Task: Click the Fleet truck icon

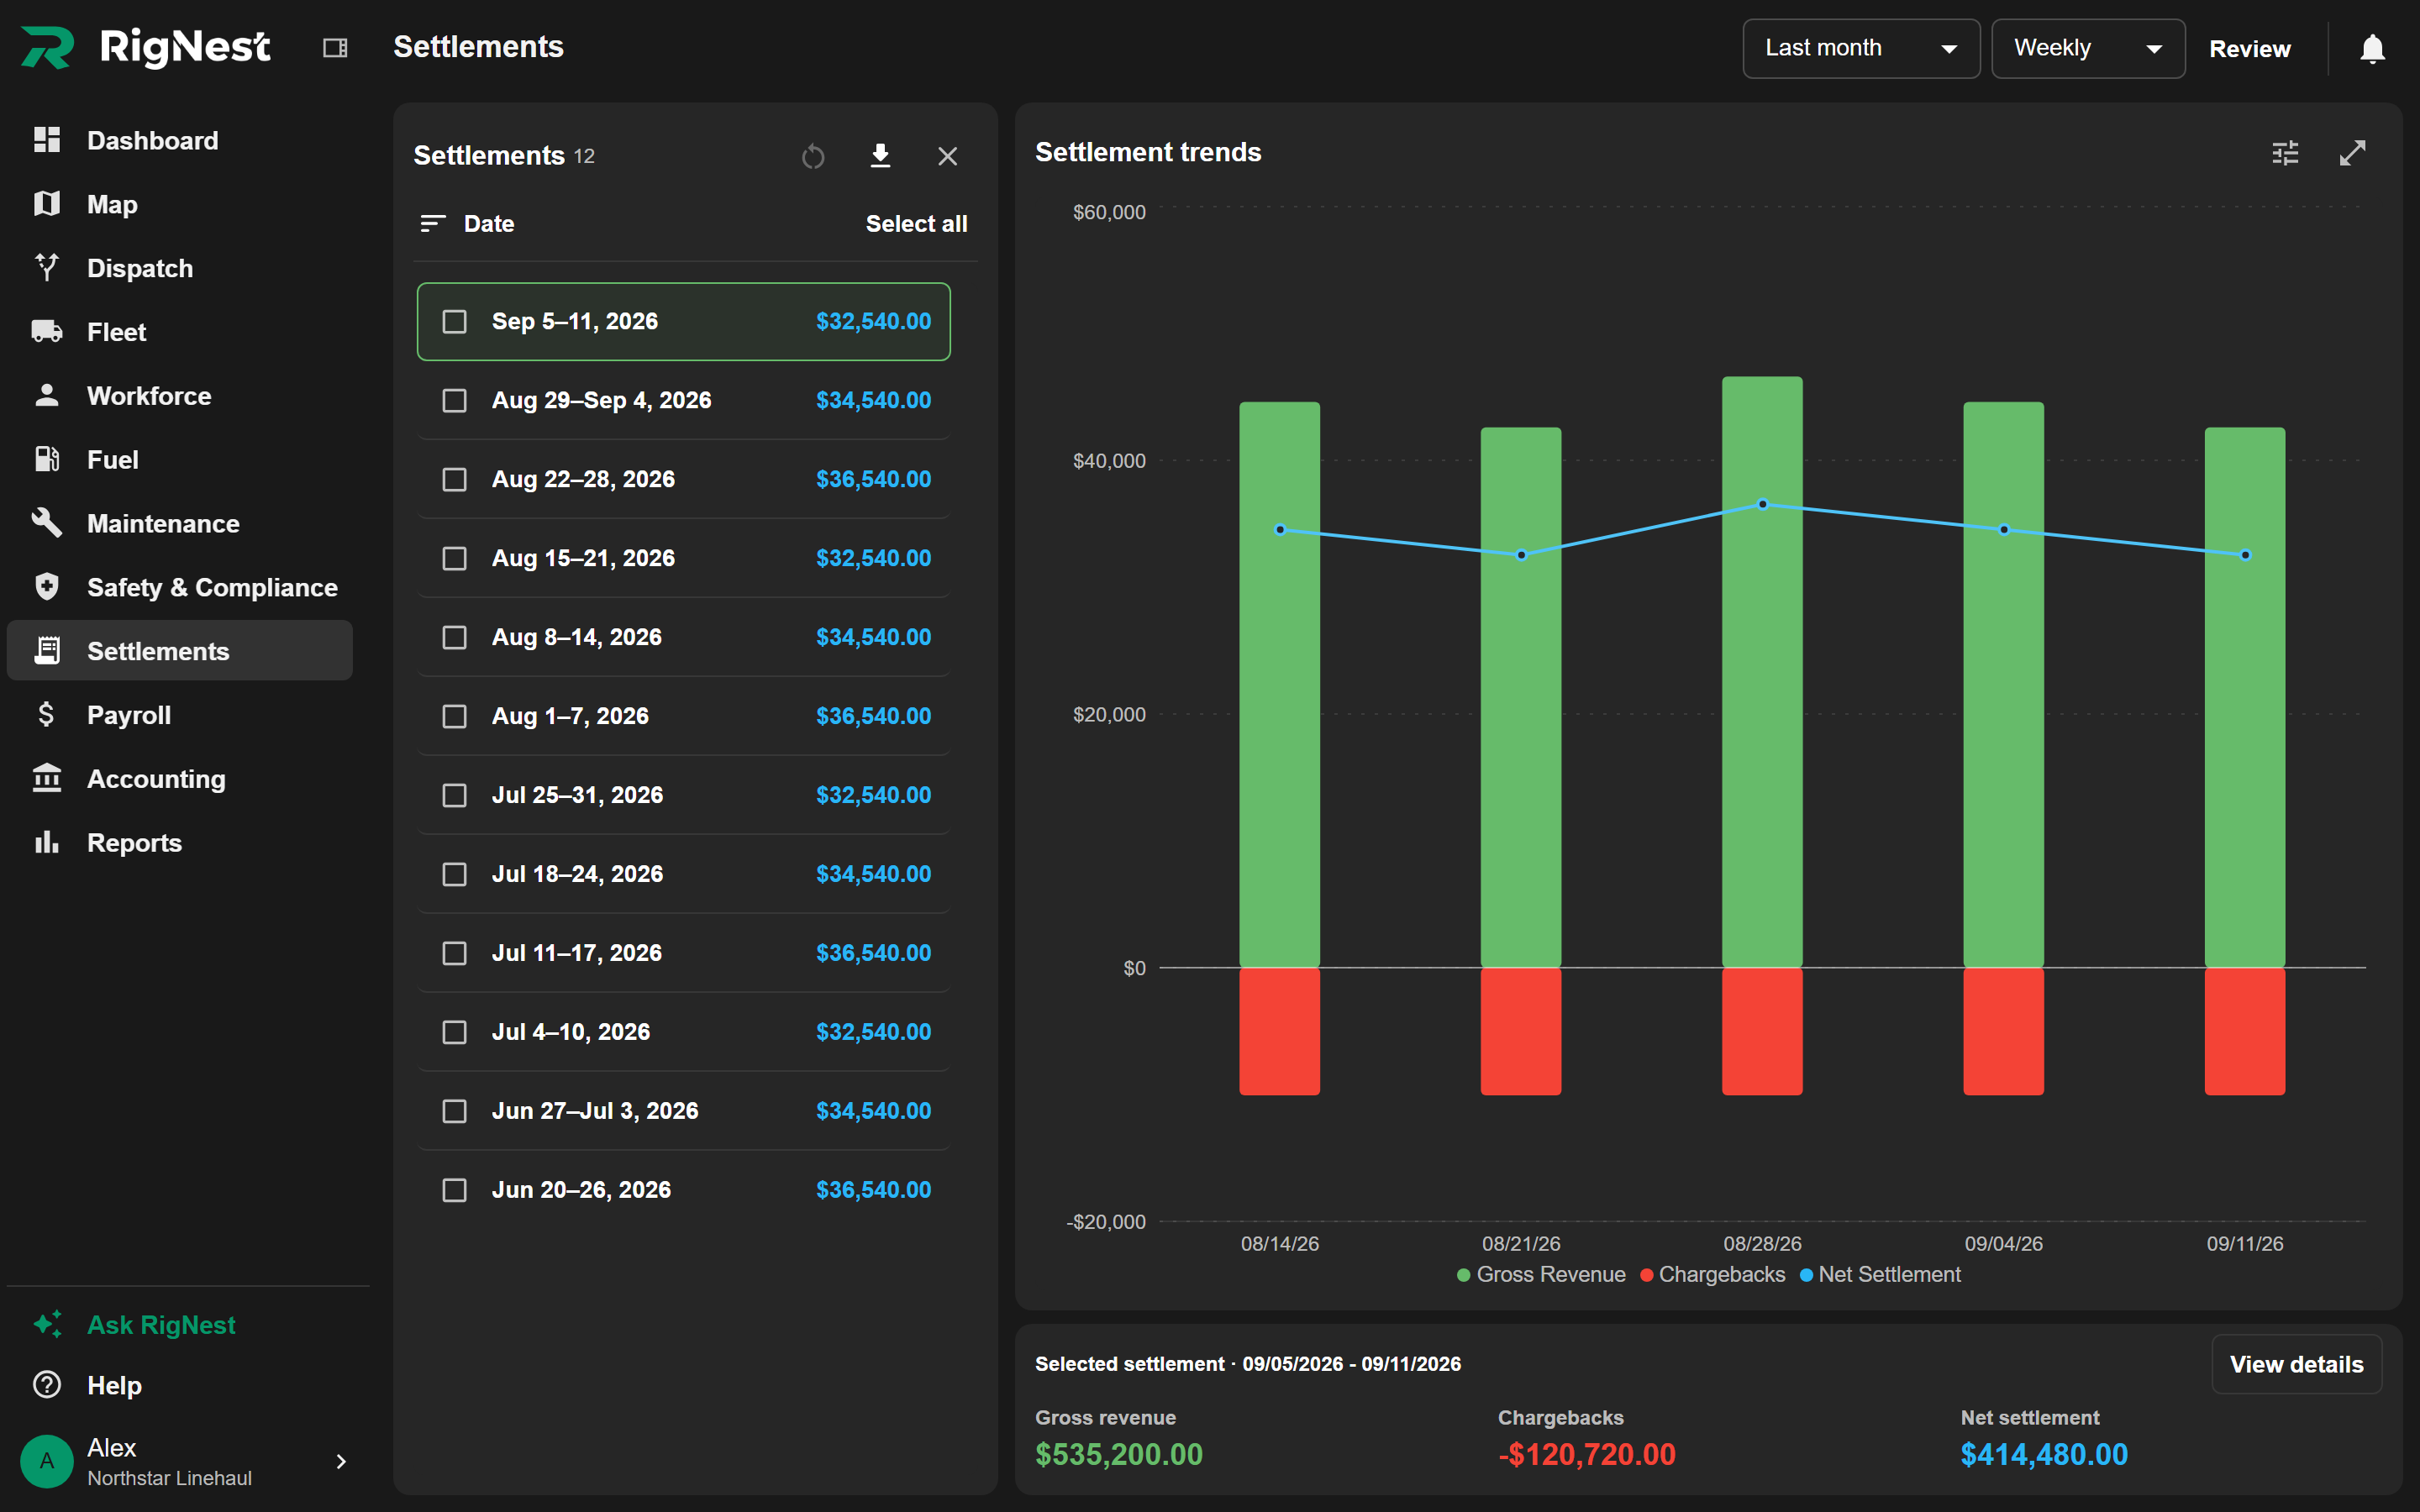Action: pyautogui.click(x=47, y=331)
